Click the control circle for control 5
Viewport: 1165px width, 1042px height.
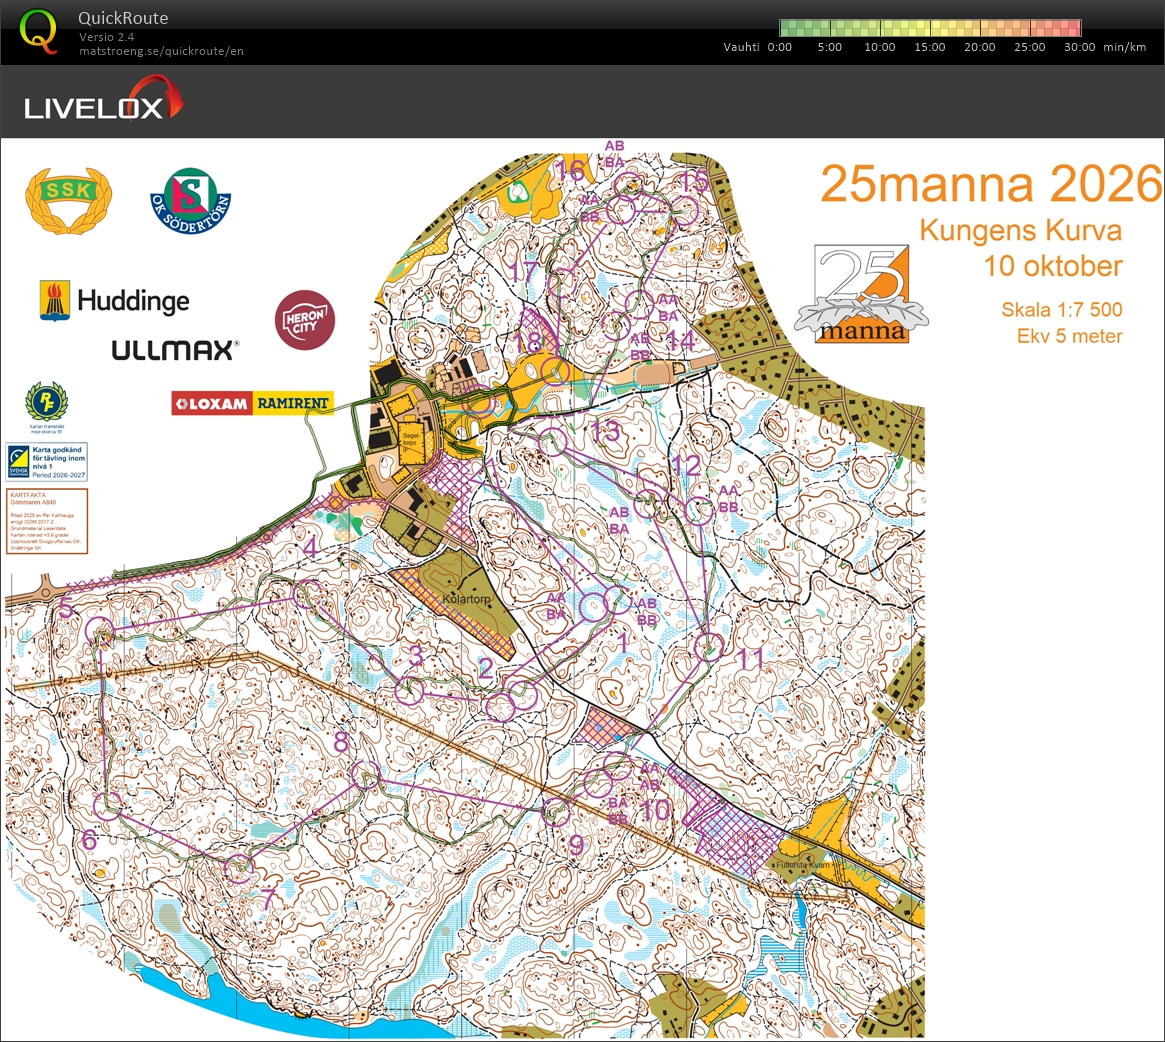[100, 632]
